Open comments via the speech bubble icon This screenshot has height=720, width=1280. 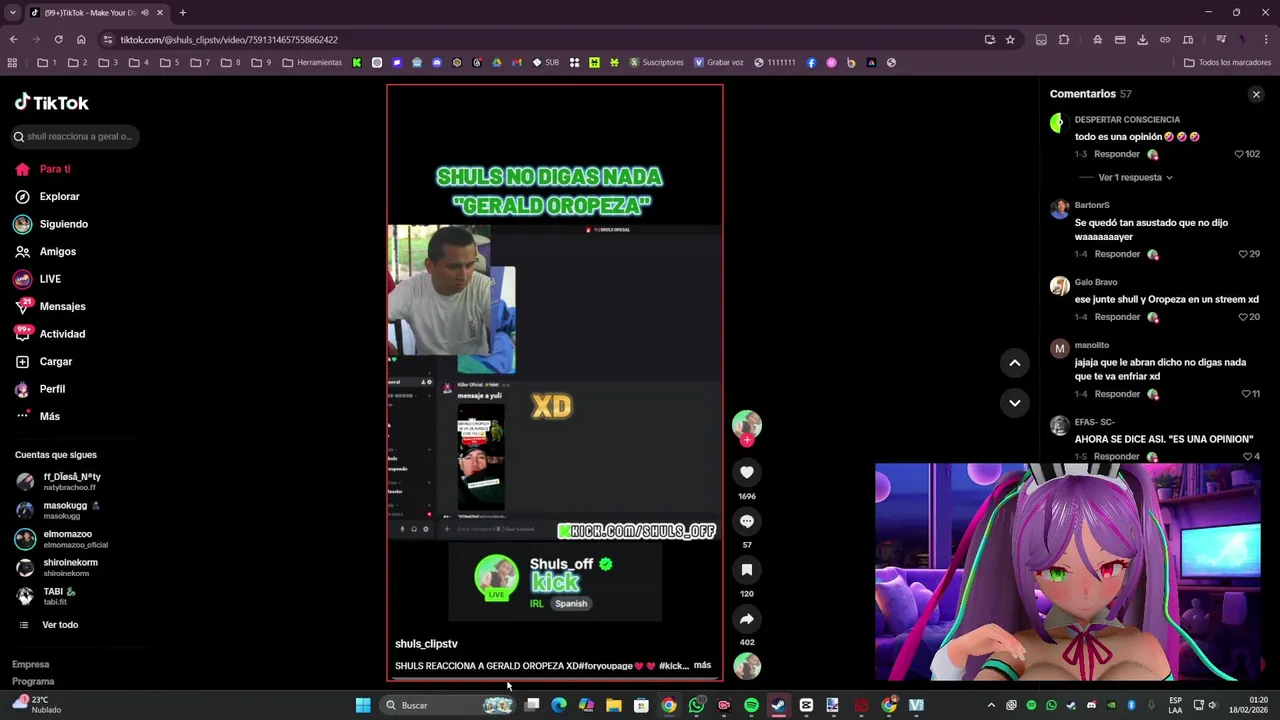[x=747, y=521]
